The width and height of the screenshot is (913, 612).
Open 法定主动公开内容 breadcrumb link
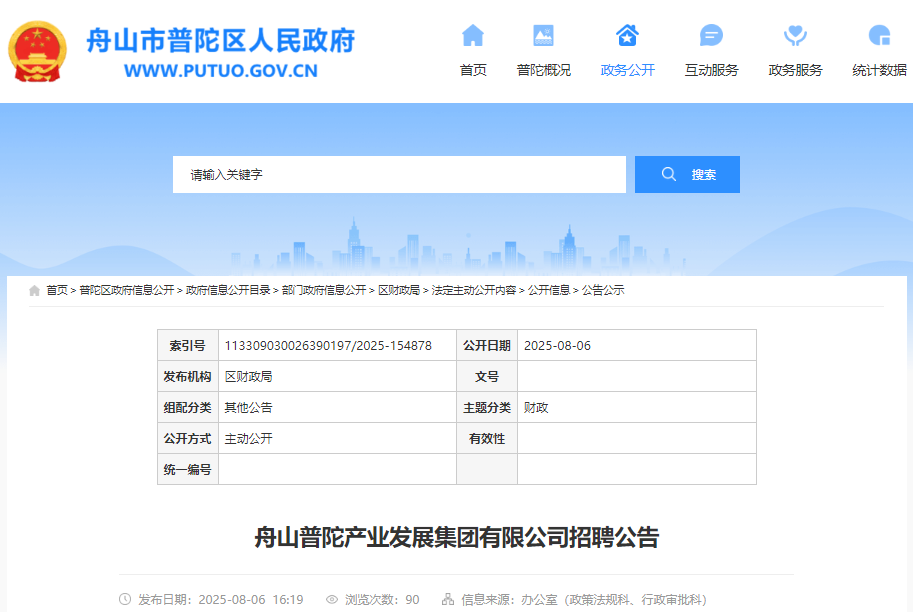pyautogui.click(x=473, y=290)
